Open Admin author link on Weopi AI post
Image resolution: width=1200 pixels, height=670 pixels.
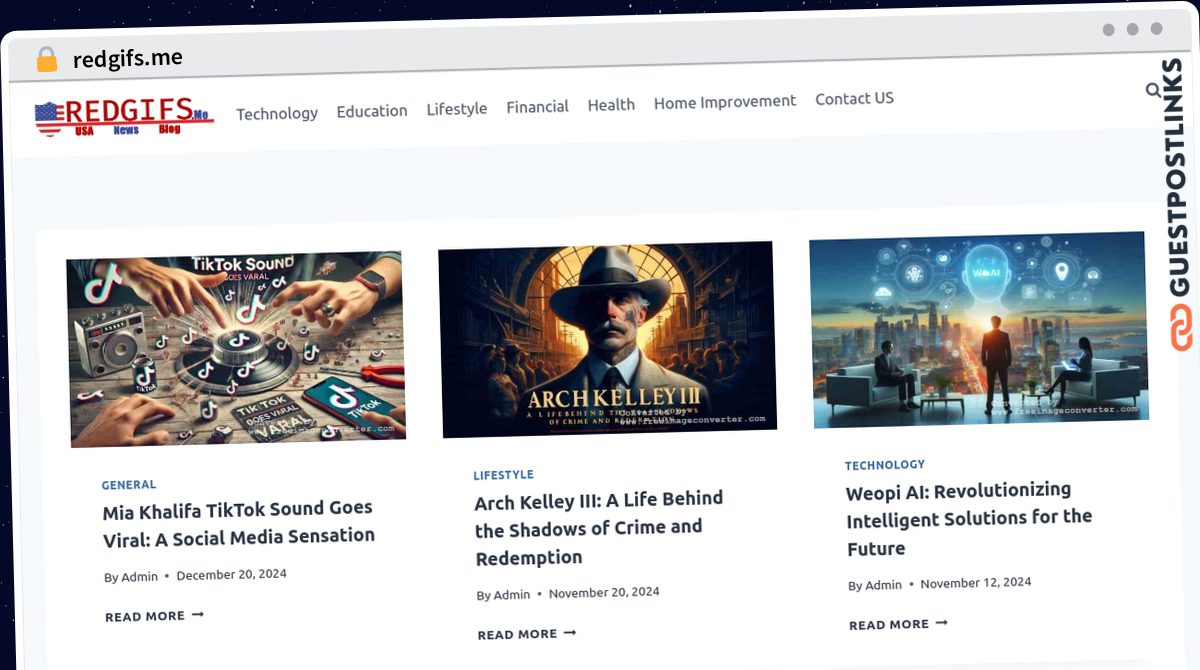[x=883, y=585]
